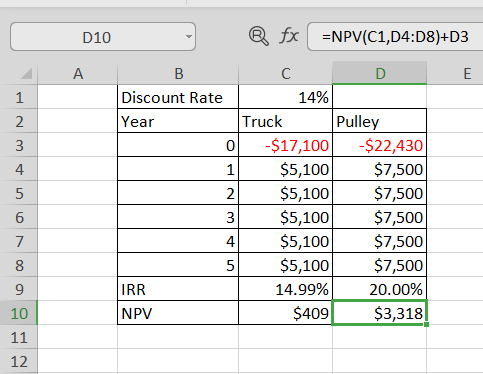The width and height of the screenshot is (483, 374).
Task: Click the fill handle of cell D10
Action: coord(427,324)
